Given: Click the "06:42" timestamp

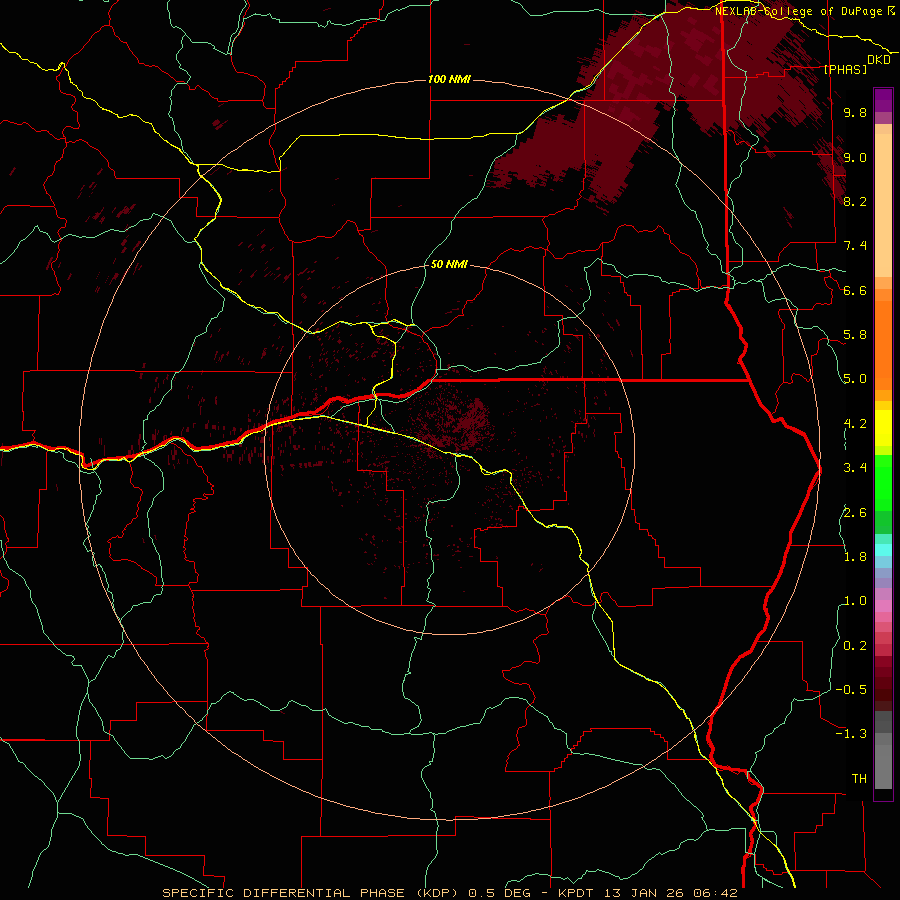Looking at the screenshot, I should (x=715, y=893).
